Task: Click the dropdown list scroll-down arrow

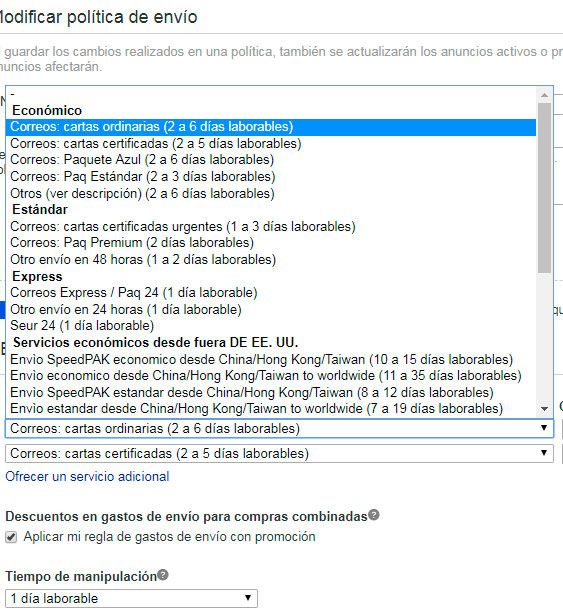Action: coord(544,409)
